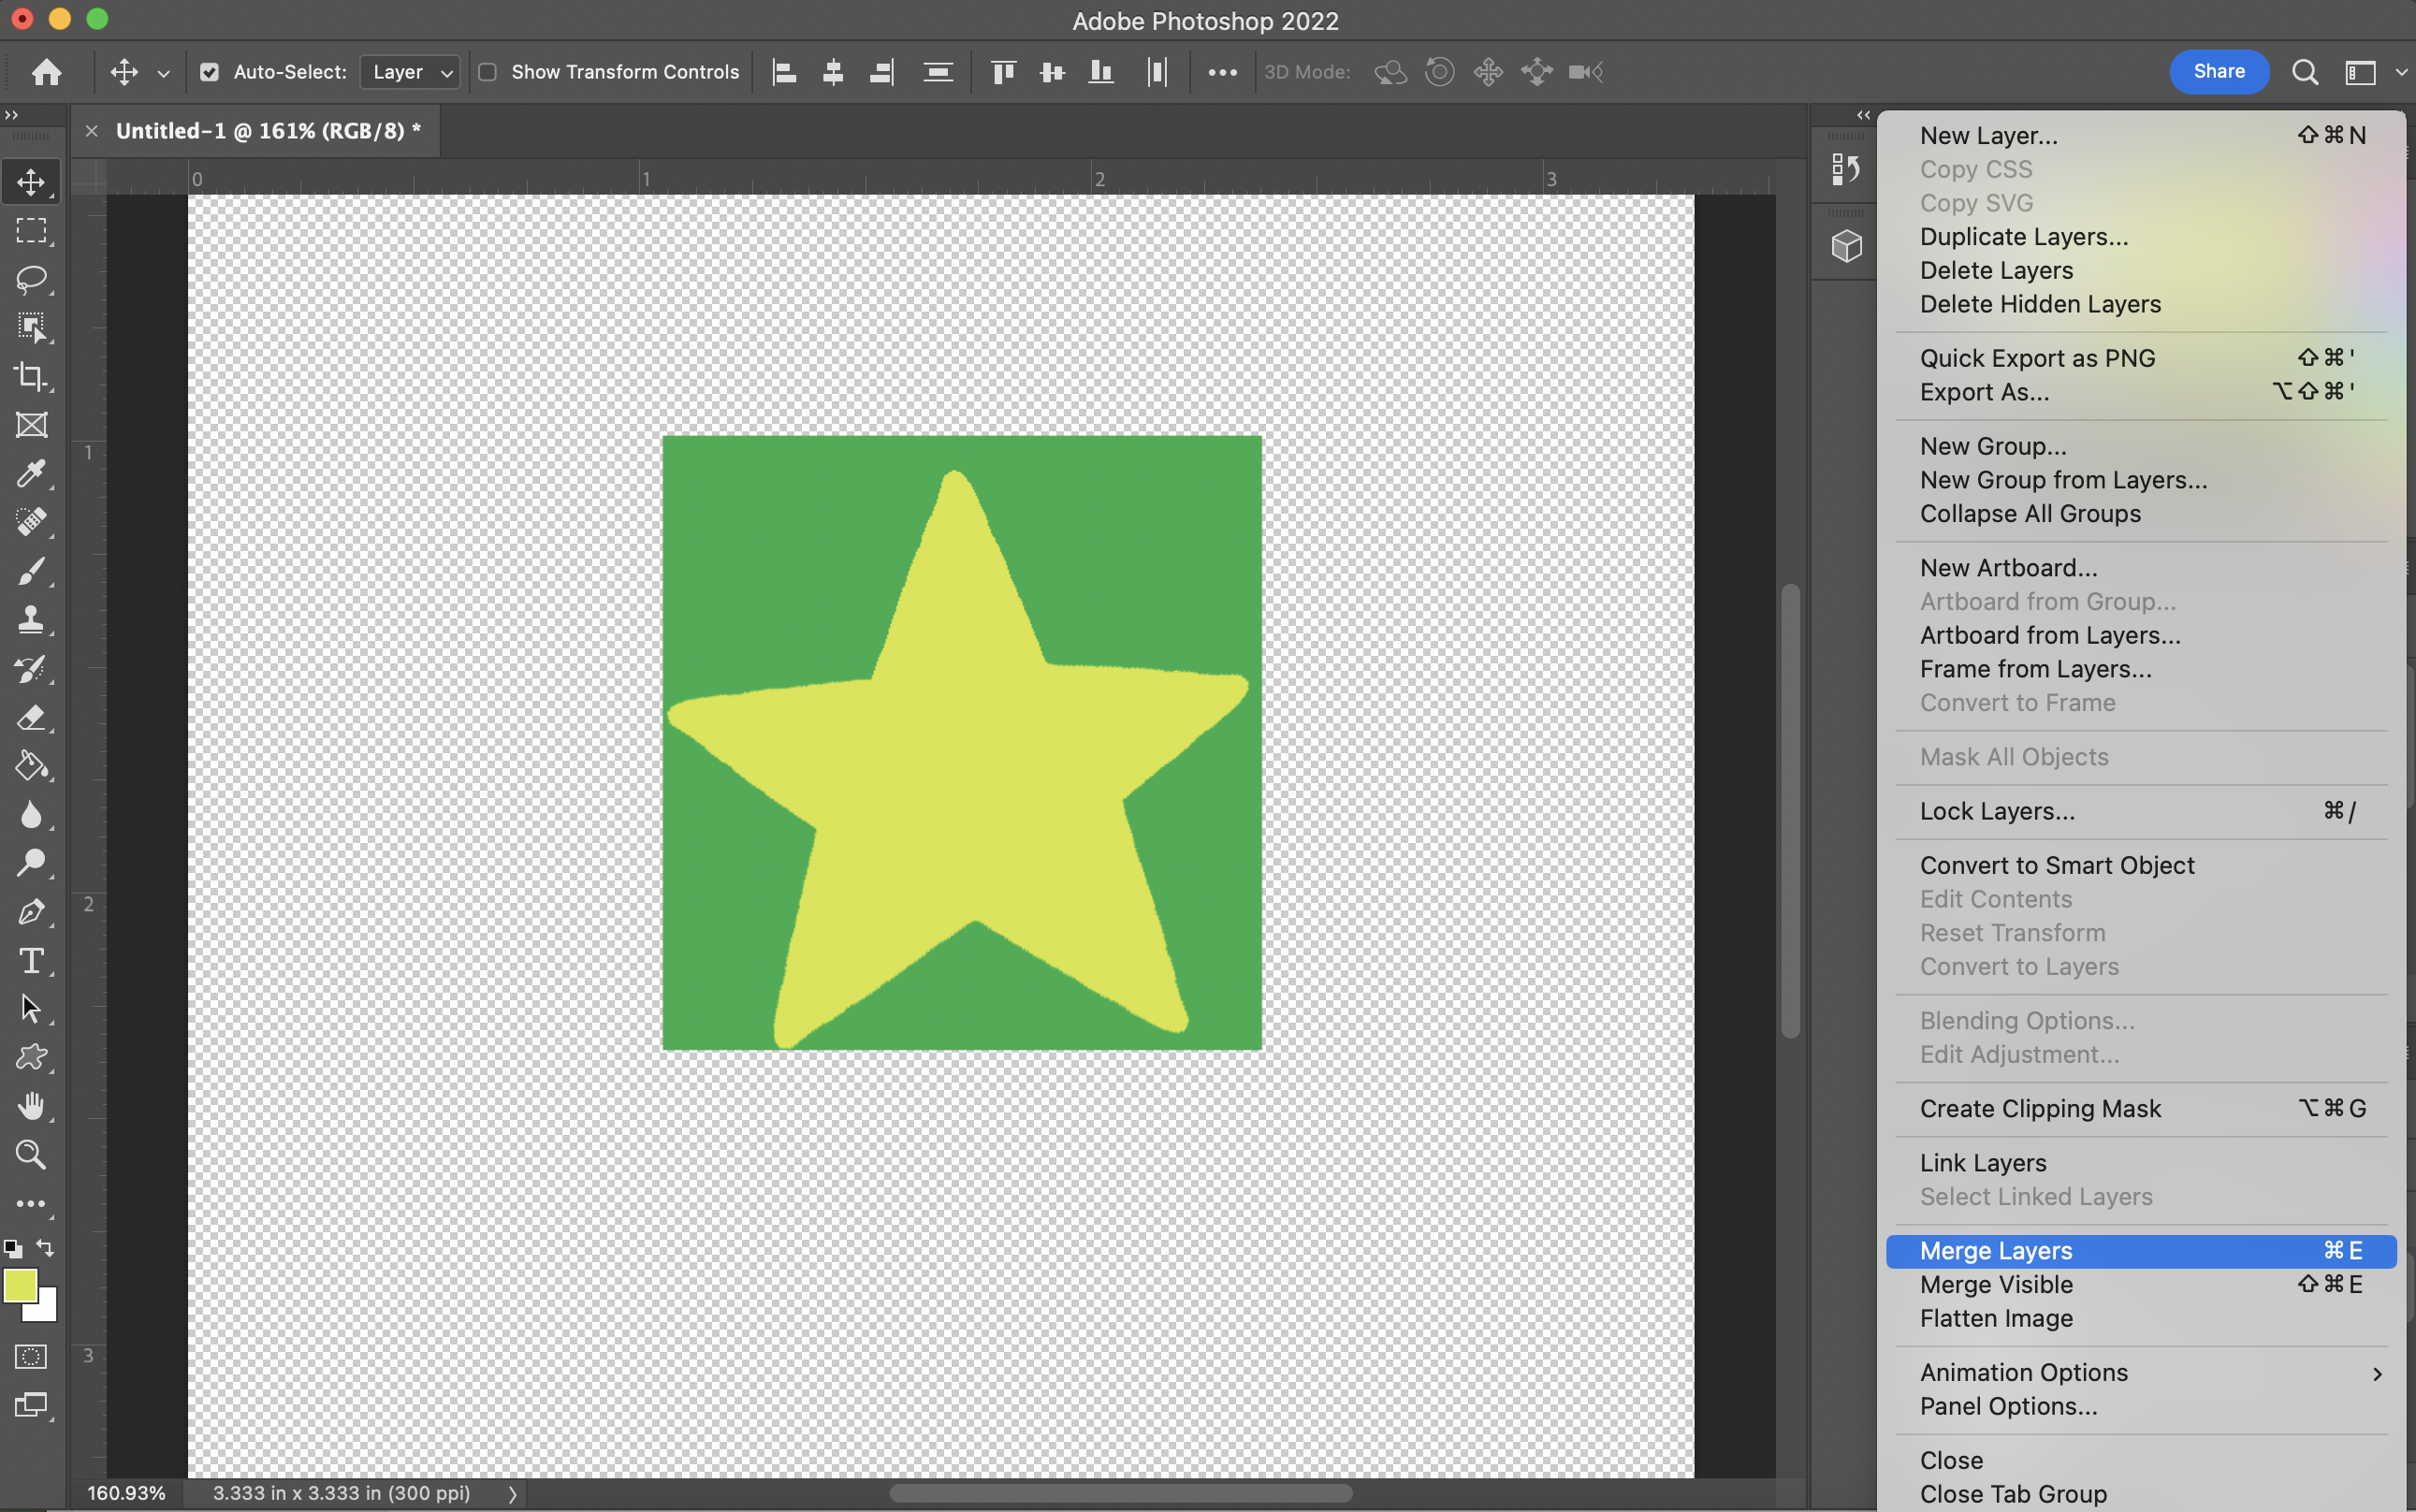Click the blue Share button
Screen dimensions: 2416x1512
[x=2218, y=72]
